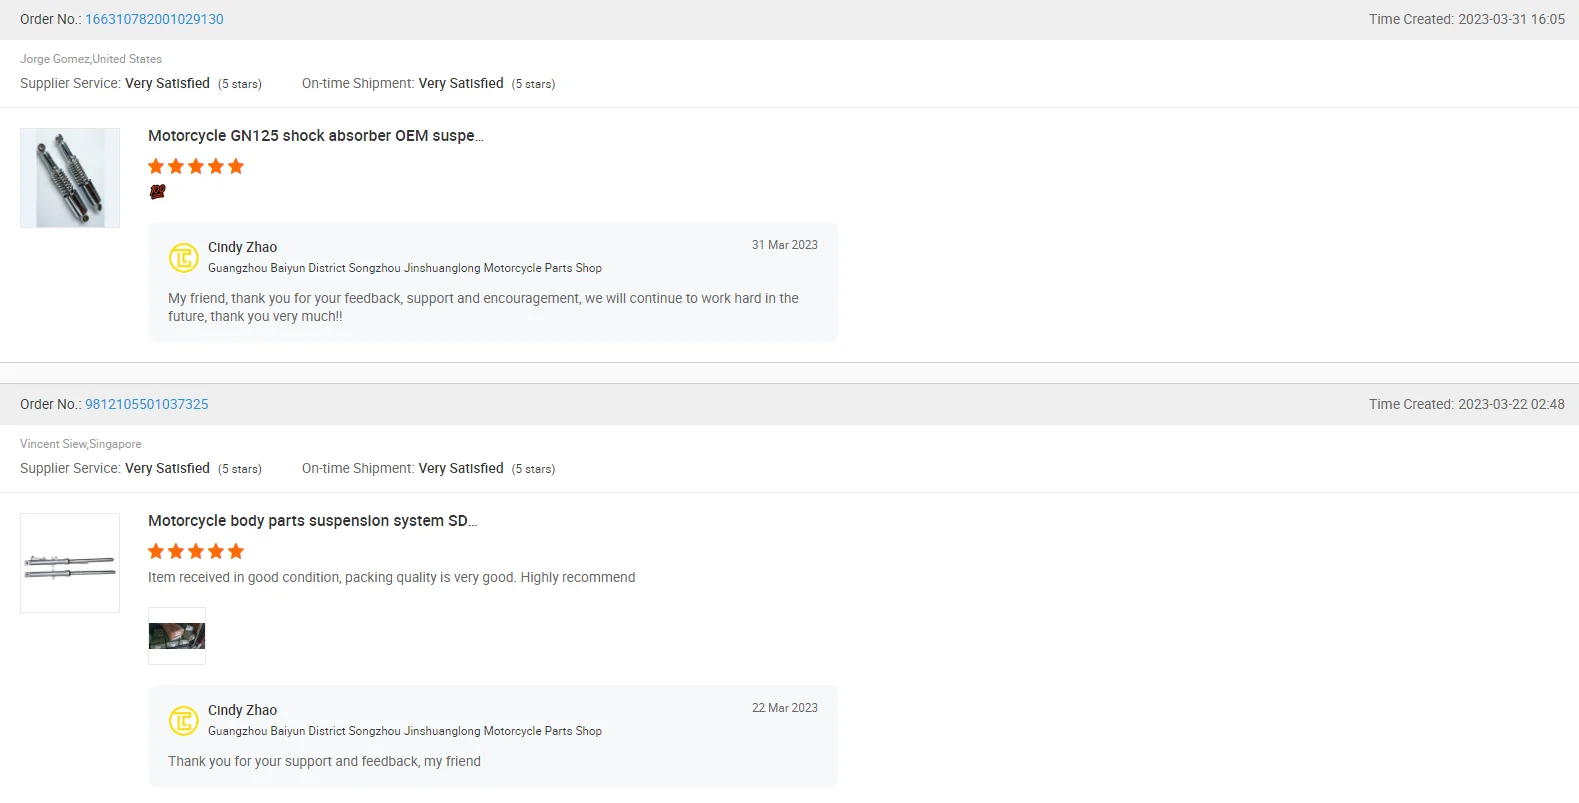The width and height of the screenshot is (1579, 803).
Task: Open order number 166310782001029130 link
Action: pyautogui.click(x=154, y=19)
